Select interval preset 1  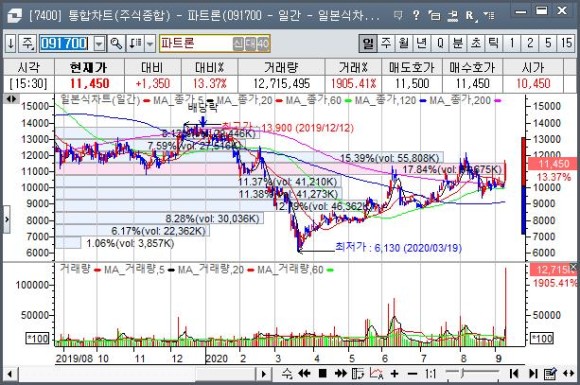(512, 43)
